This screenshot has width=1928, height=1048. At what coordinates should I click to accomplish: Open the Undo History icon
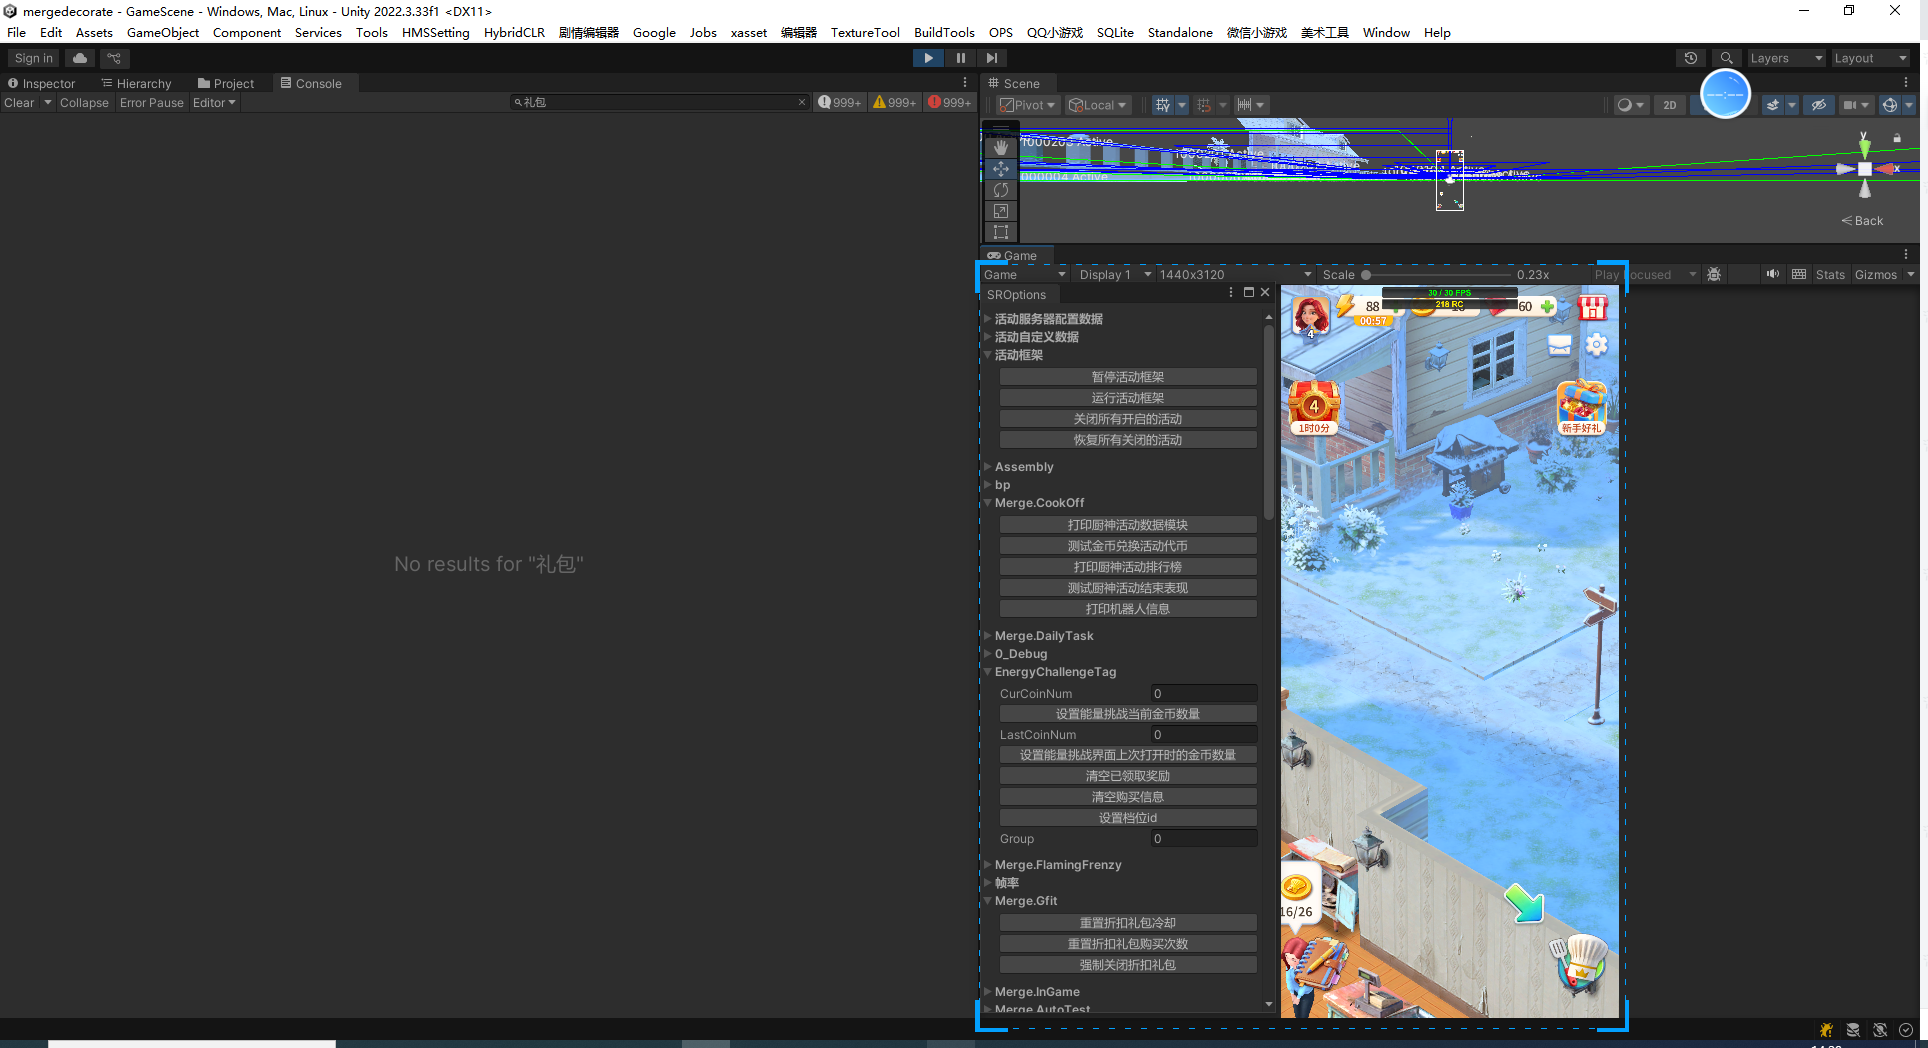coord(1690,58)
